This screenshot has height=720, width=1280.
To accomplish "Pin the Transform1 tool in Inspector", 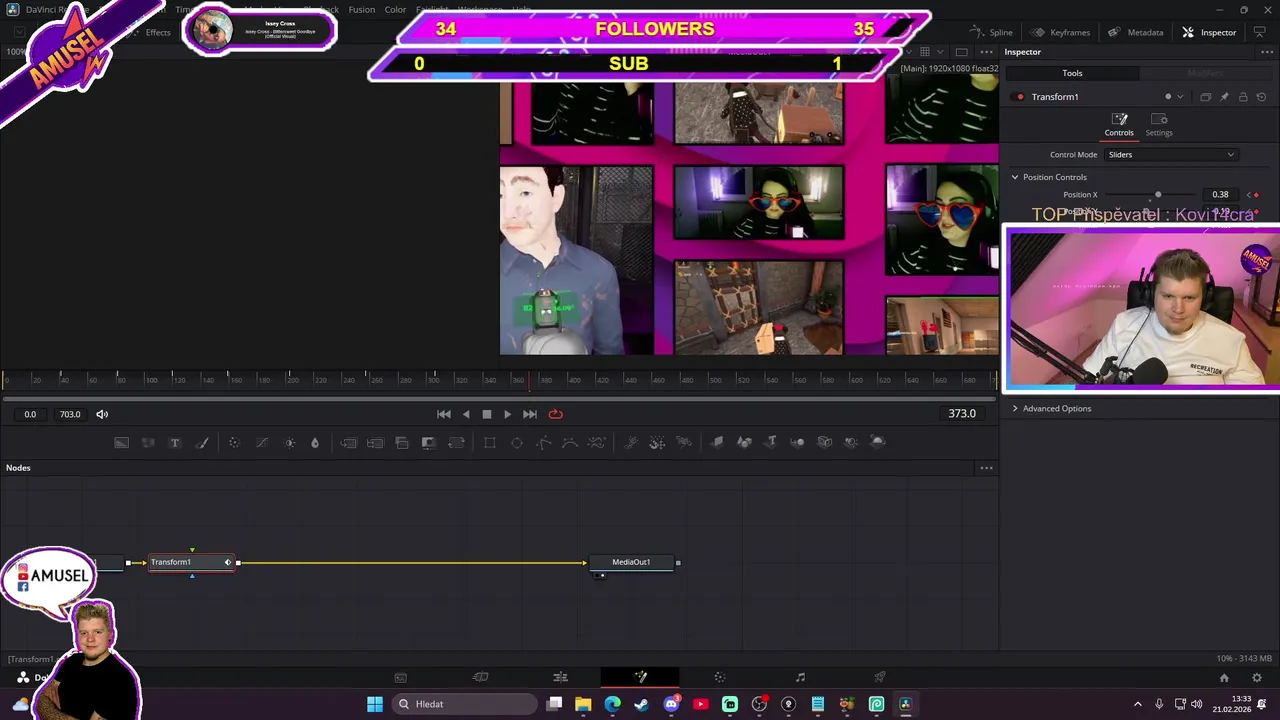I will tap(1224, 97).
